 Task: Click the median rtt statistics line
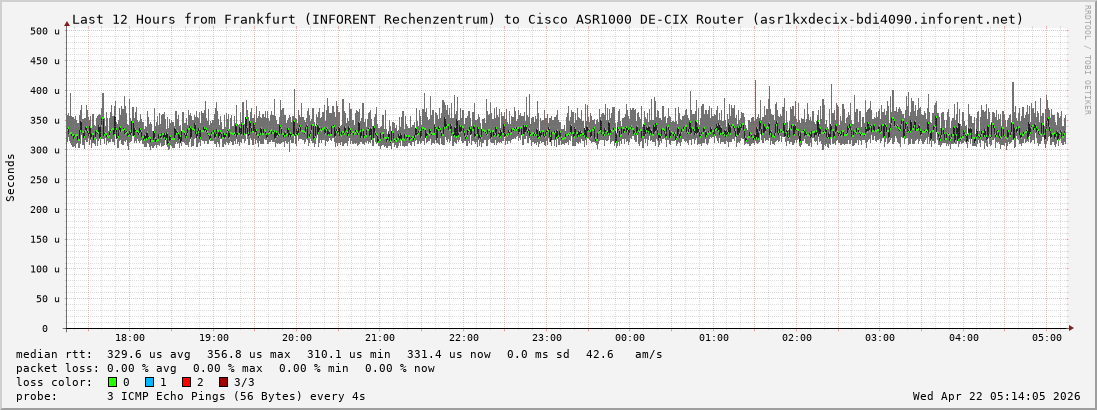(339, 354)
